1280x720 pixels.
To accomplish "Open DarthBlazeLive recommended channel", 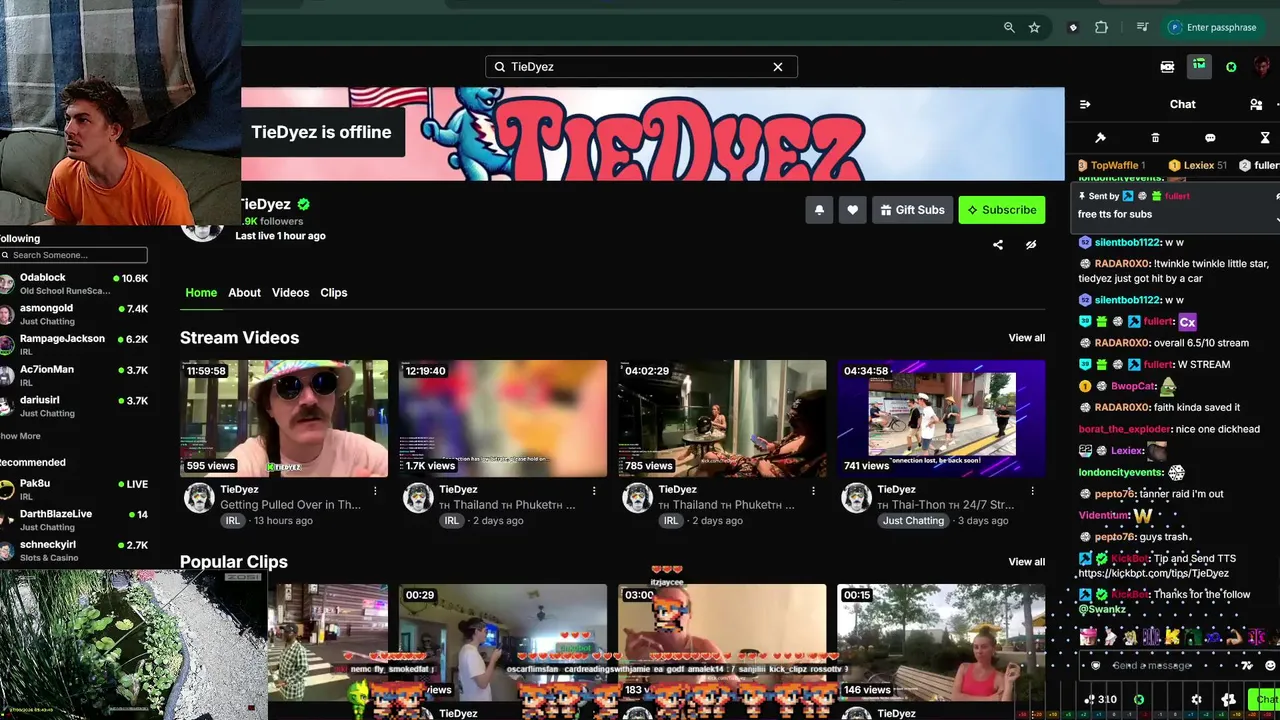I will pos(74,520).
